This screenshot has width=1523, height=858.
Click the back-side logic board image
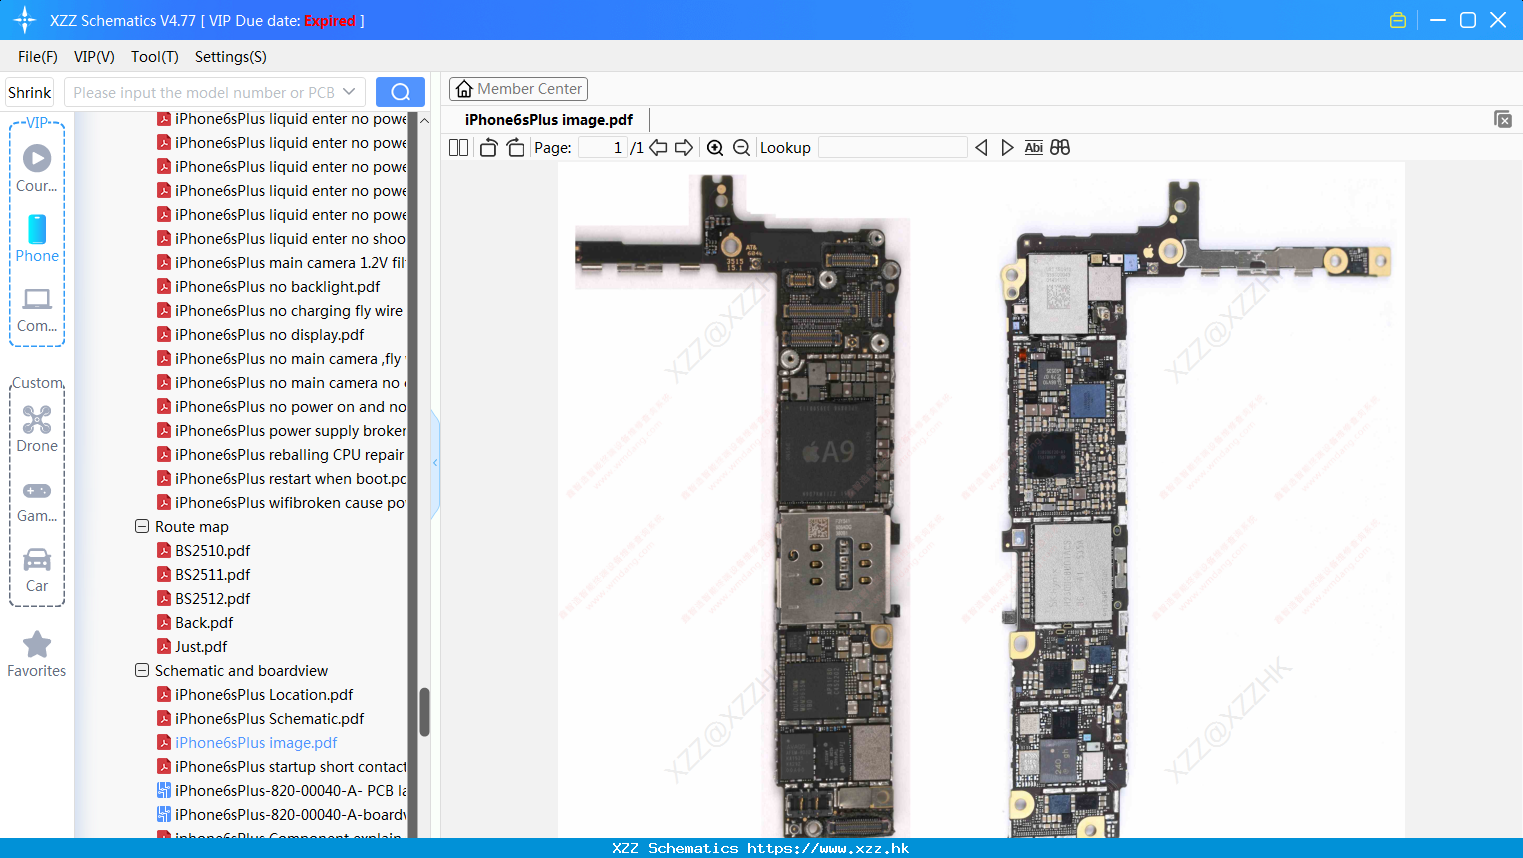tap(1195, 509)
